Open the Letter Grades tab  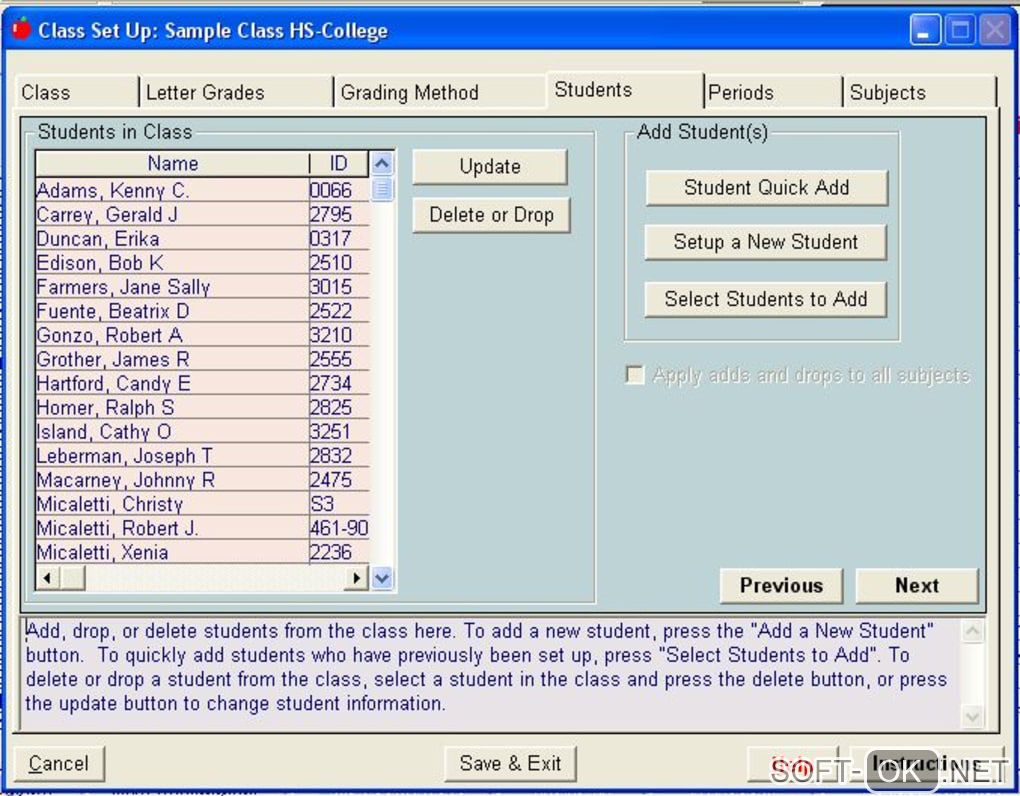(x=235, y=92)
